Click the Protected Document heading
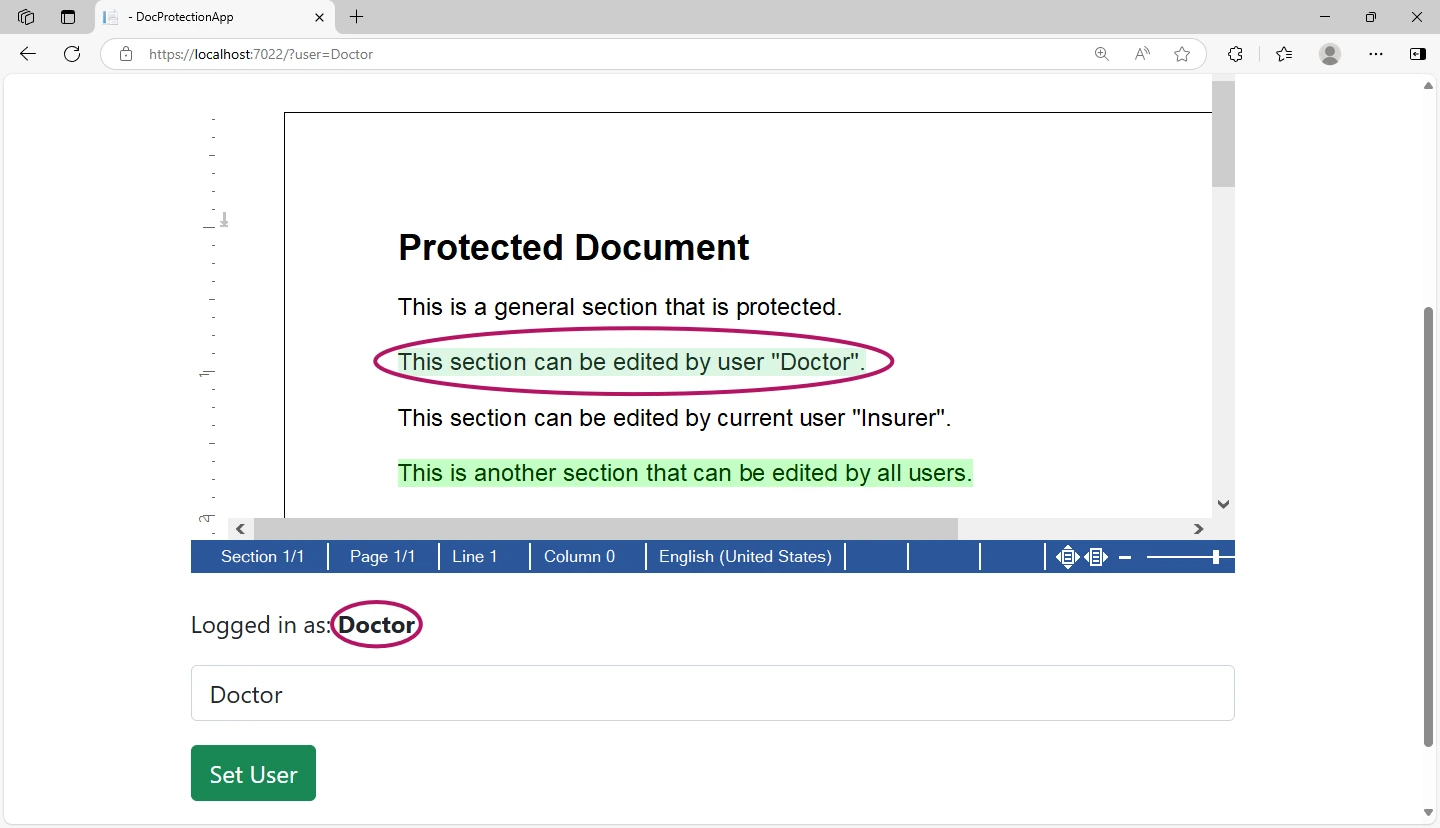1440x828 pixels. click(x=573, y=247)
